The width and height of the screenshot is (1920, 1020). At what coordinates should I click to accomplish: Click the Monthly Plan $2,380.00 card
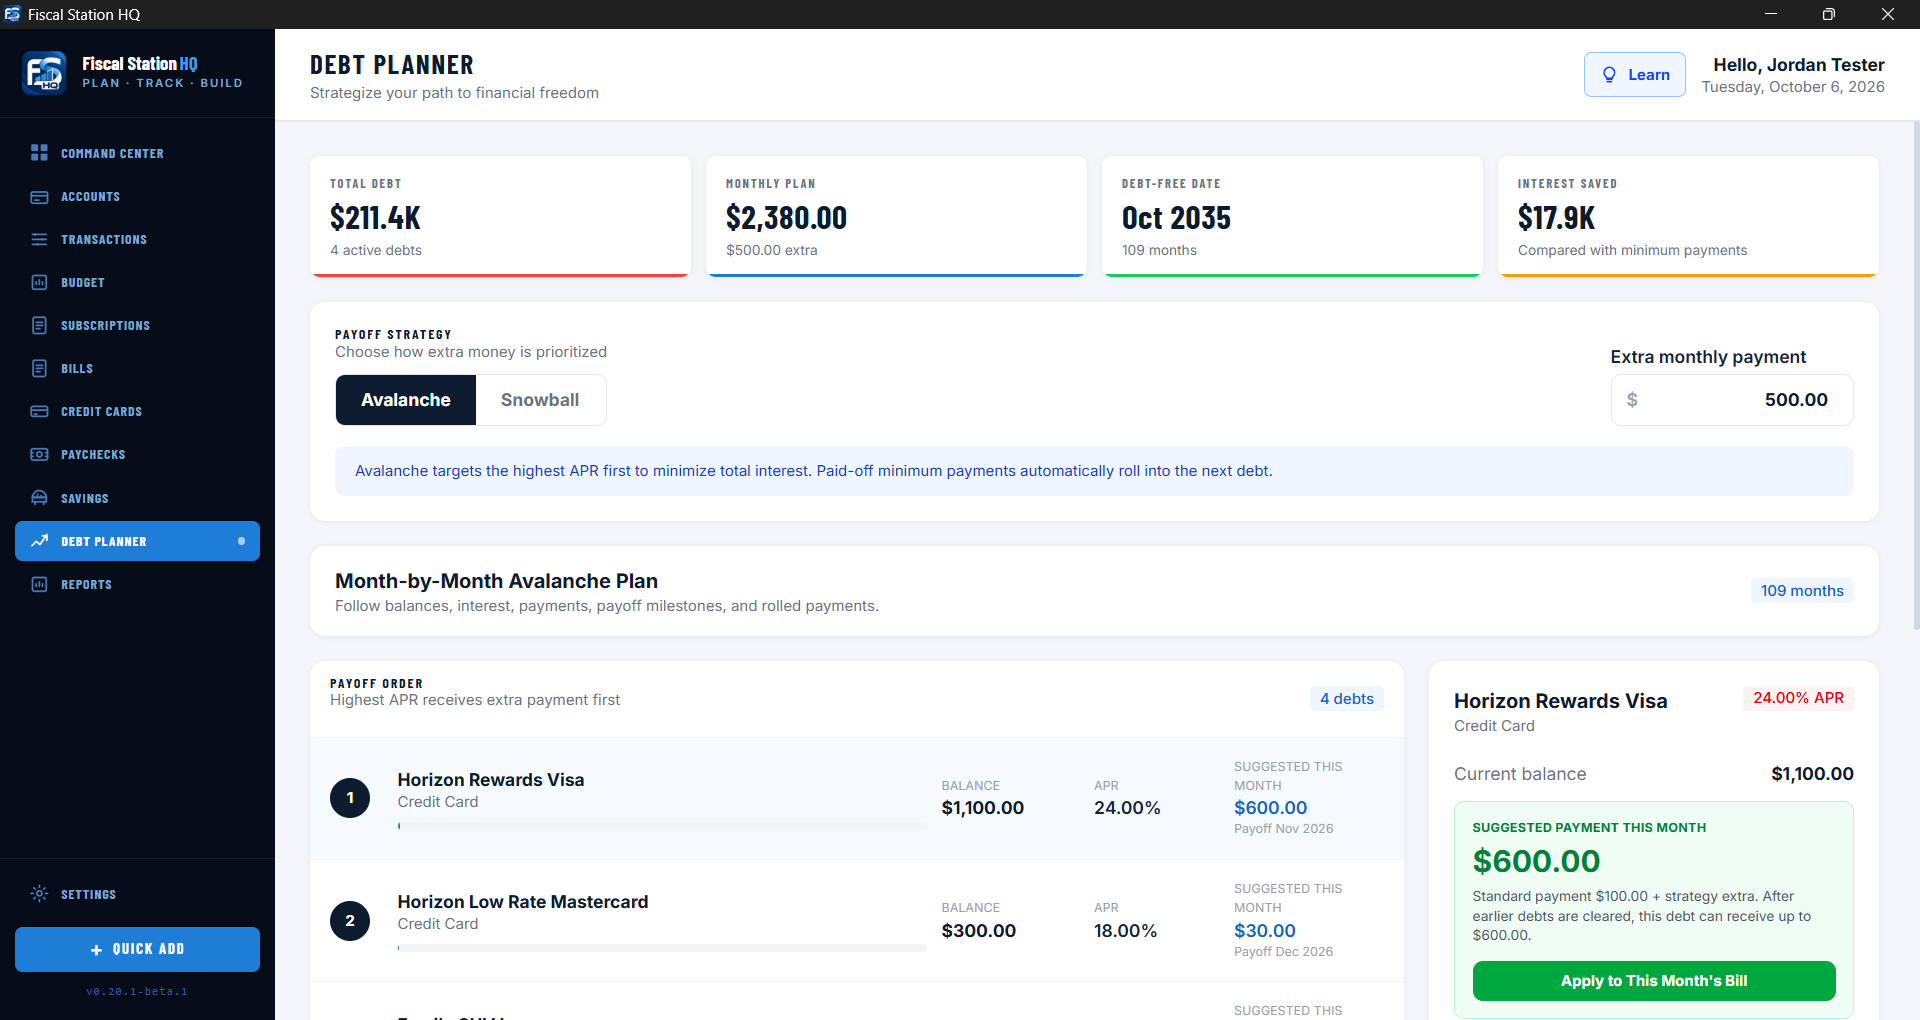click(896, 216)
